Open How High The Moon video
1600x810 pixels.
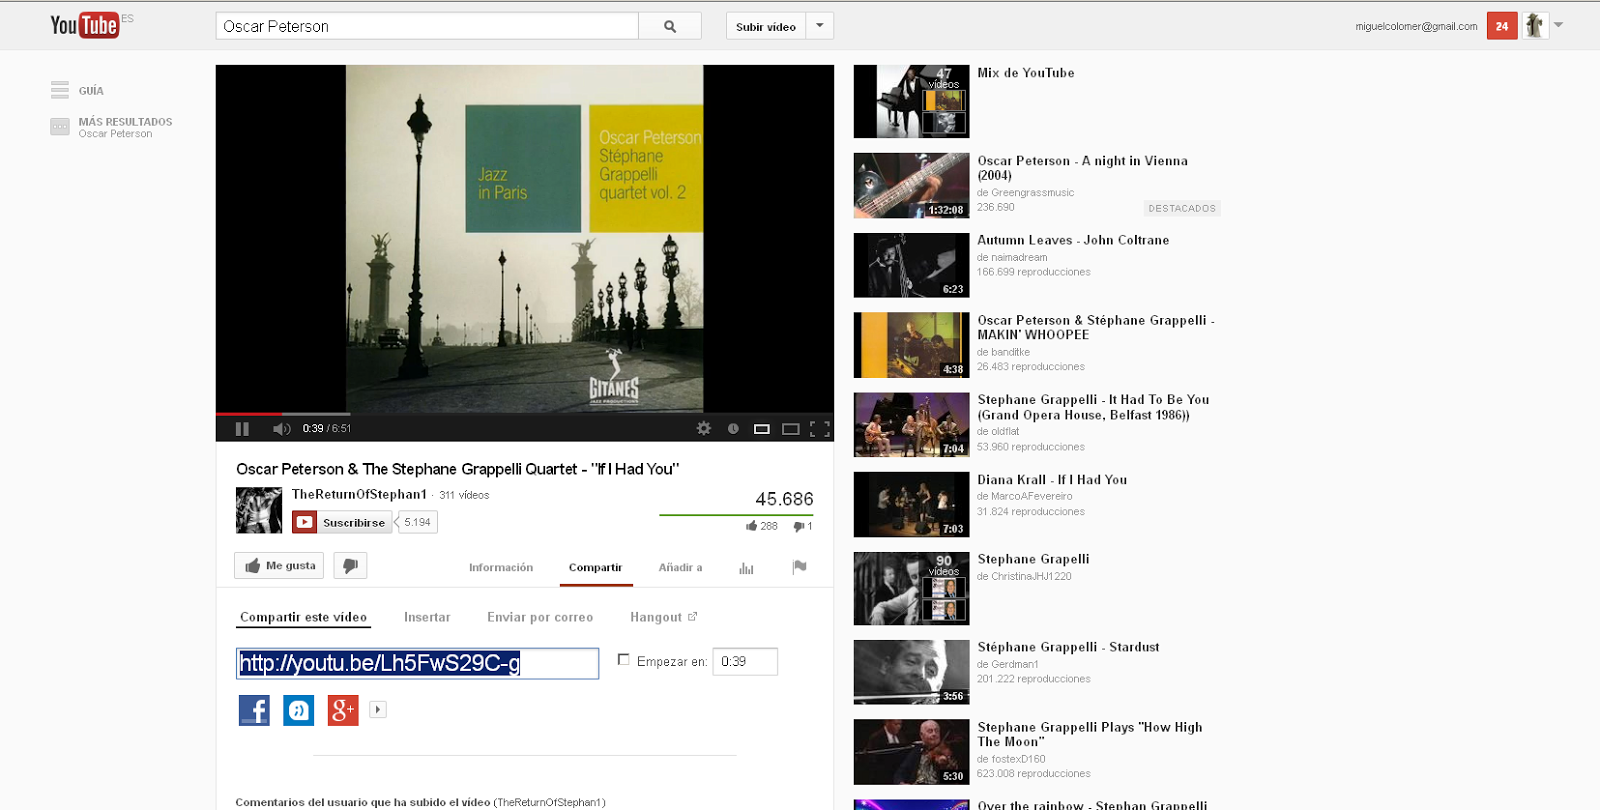(x=1090, y=734)
